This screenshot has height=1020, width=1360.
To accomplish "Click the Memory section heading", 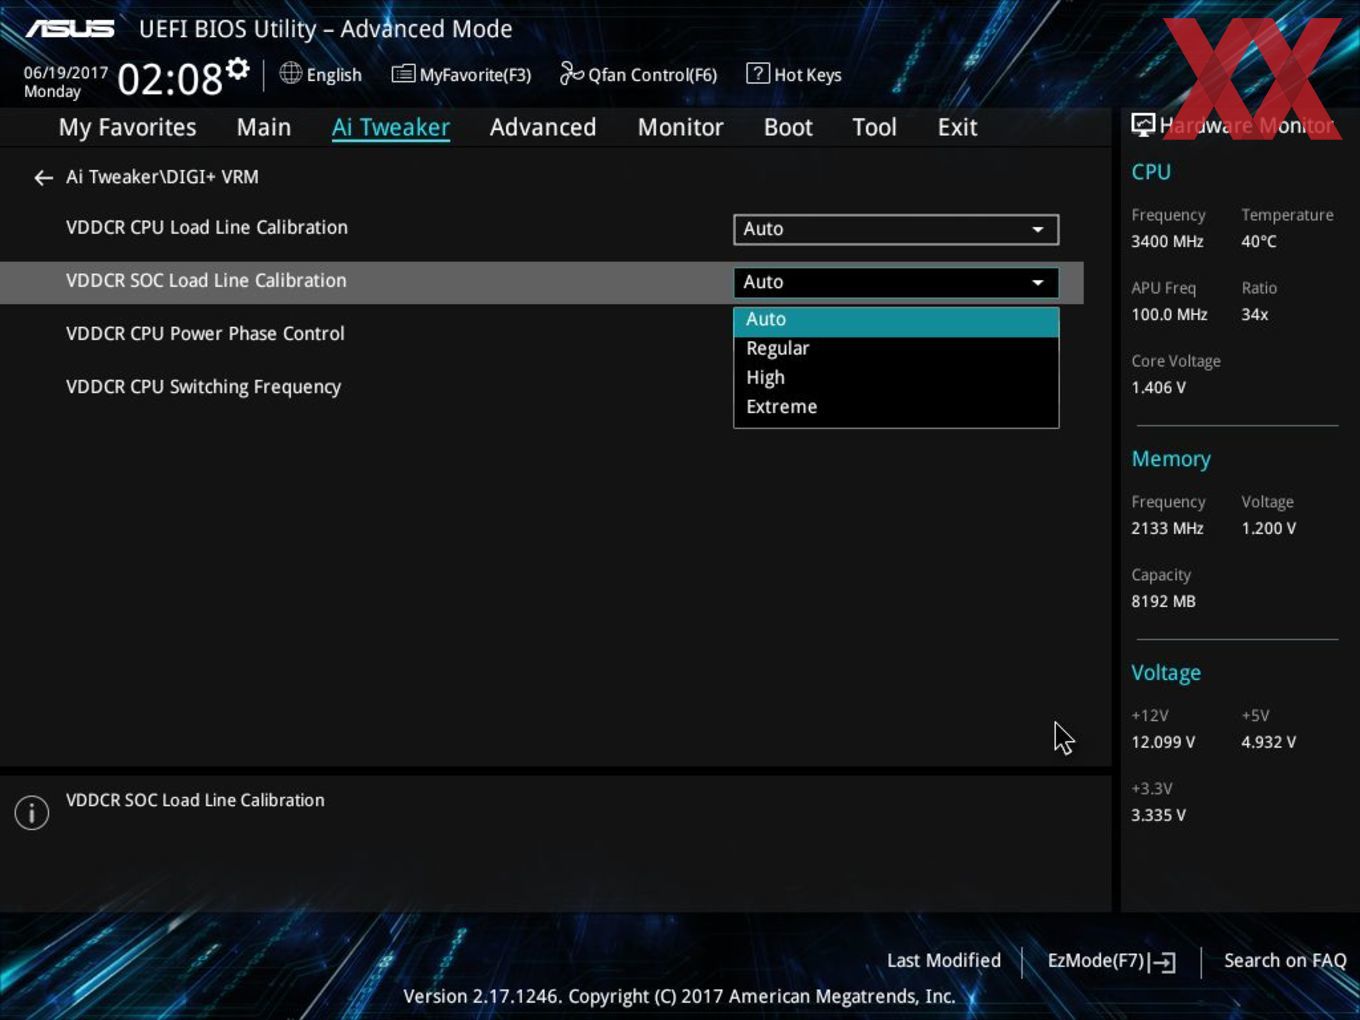I will click(x=1171, y=459).
